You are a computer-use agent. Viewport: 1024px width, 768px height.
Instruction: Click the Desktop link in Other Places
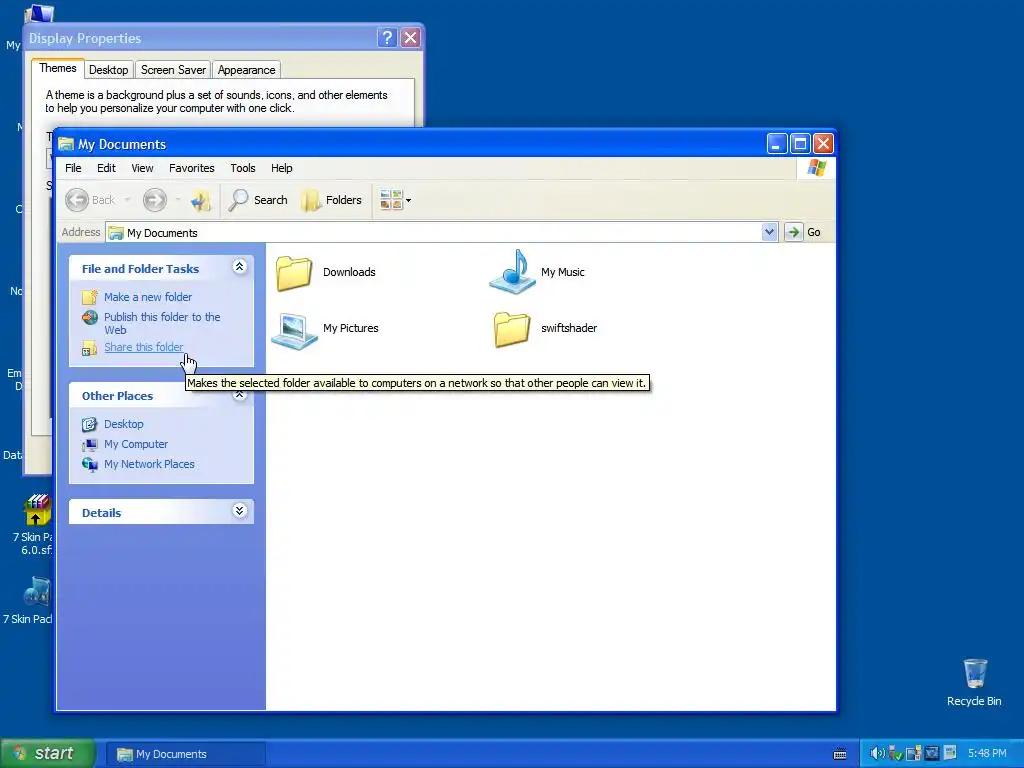pyautogui.click(x=123, y=424)
